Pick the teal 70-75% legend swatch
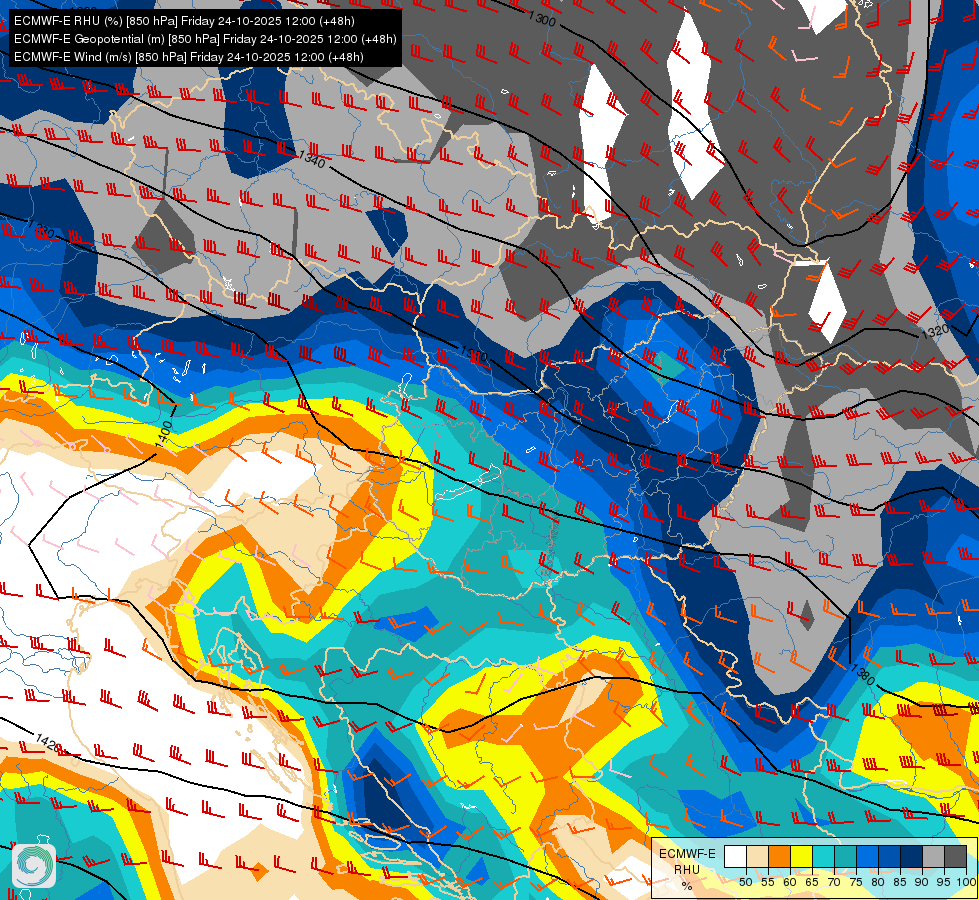Image resolution: width=979 pixels, height=900 pixels. [845, 856]
